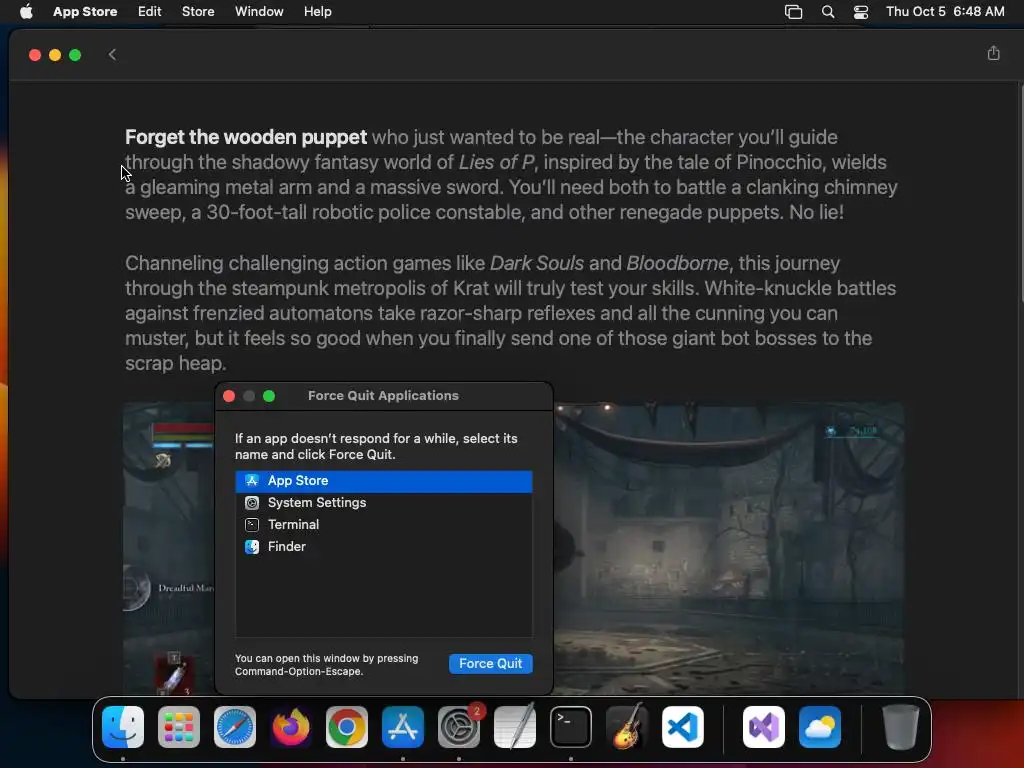Click the System Settings gear icon in list

tap(252, 503)
